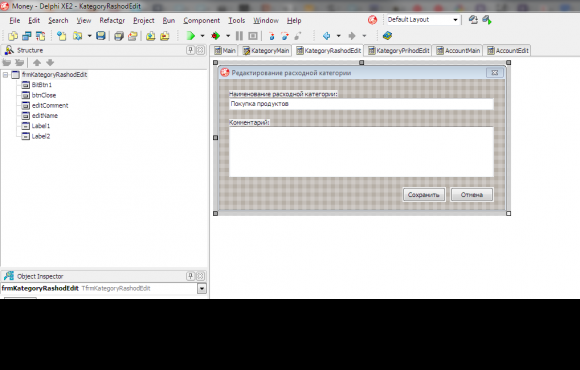This screenshot has width=580, height=370.
Task: Click the blue Back navigation arrow
Action: coord(326,36)
